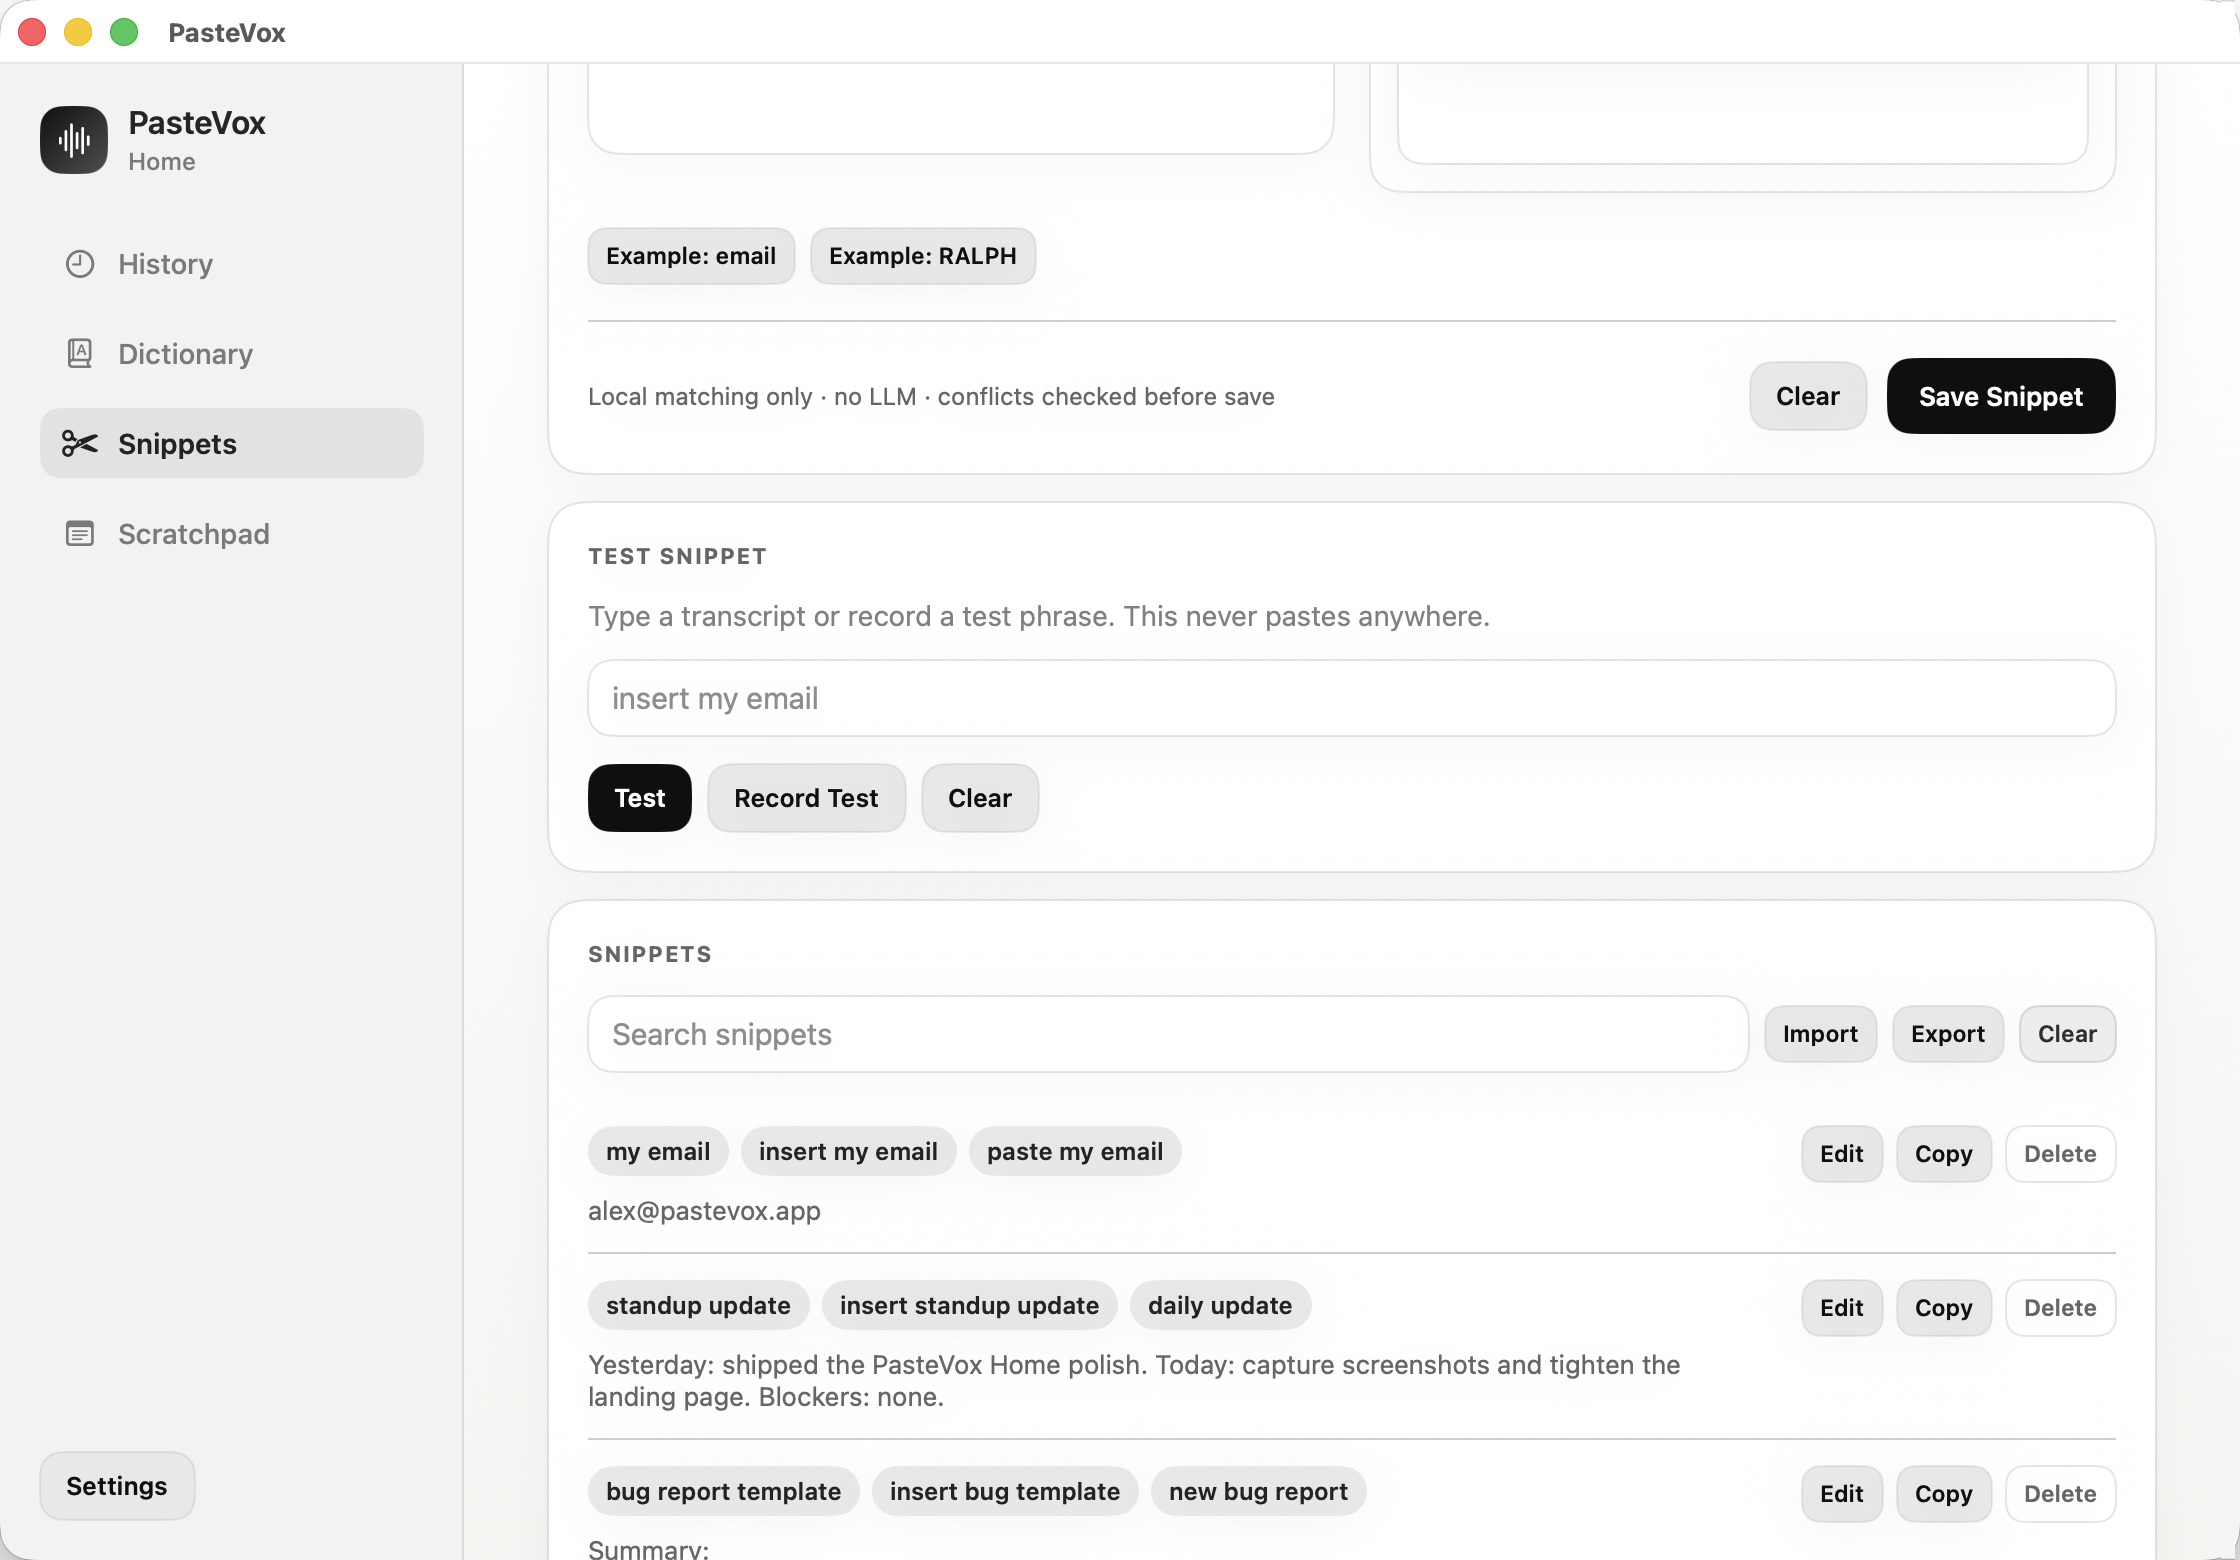Zoom the PasteVox window with green button
The image size is (2240, 1560).
click(x=124, y=32)
